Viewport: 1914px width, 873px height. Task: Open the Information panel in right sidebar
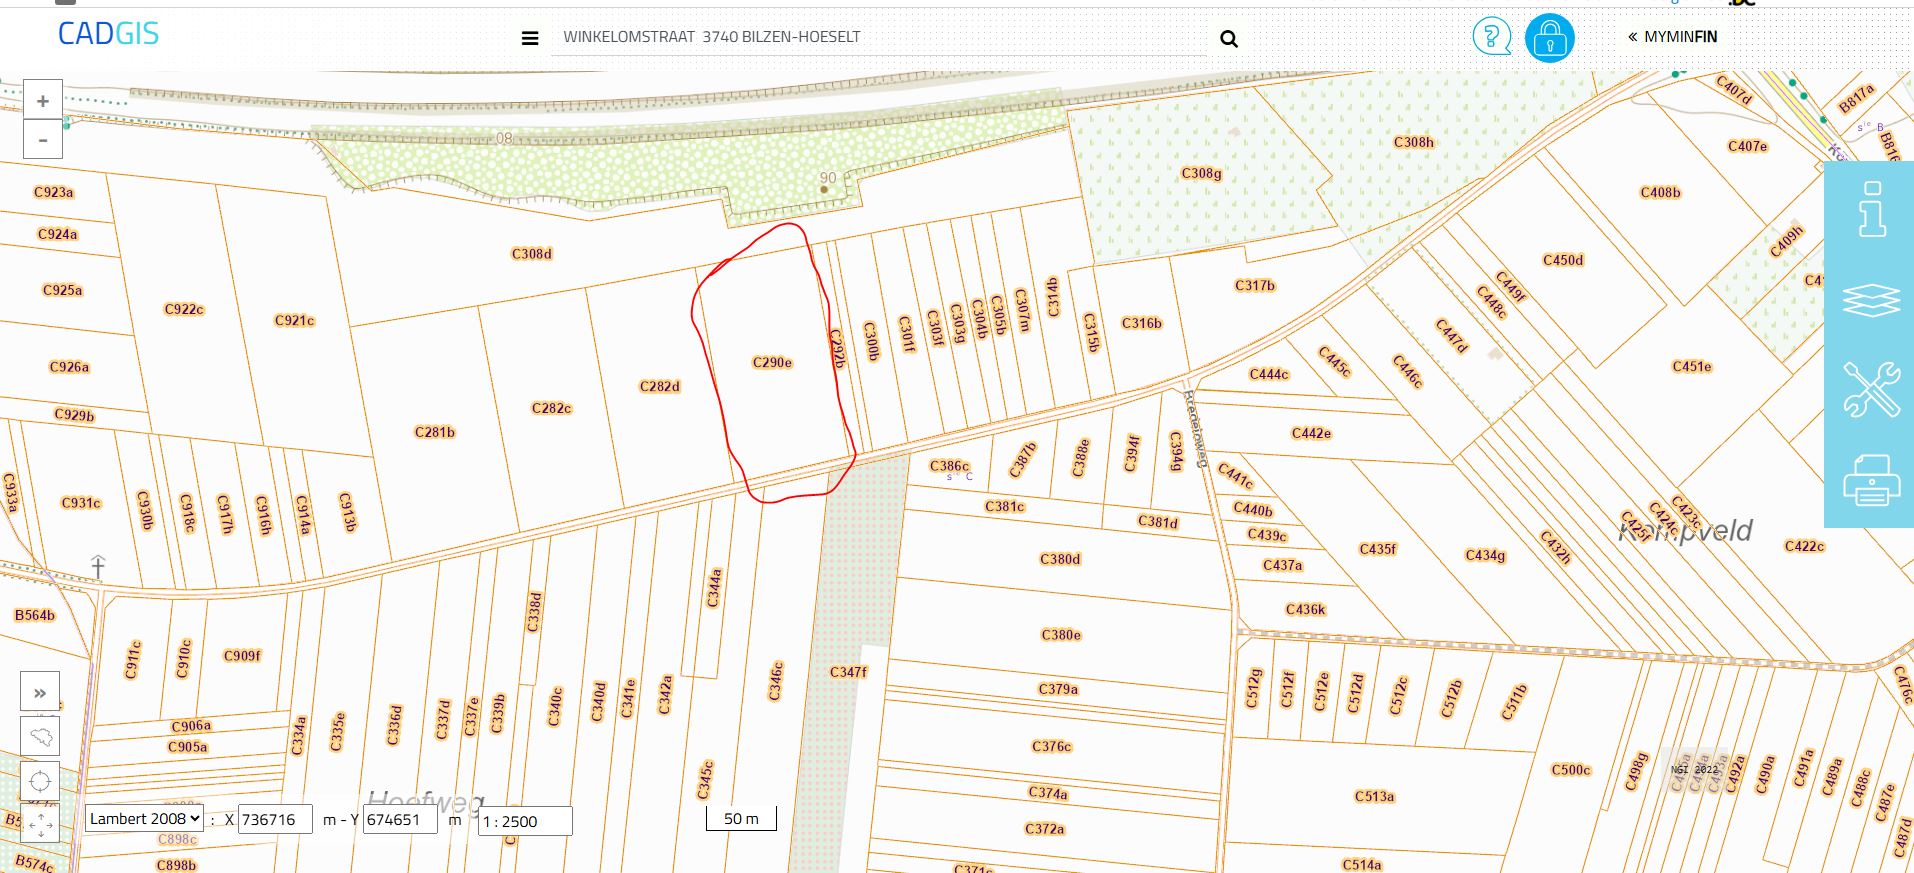(x=1871, y=210)
